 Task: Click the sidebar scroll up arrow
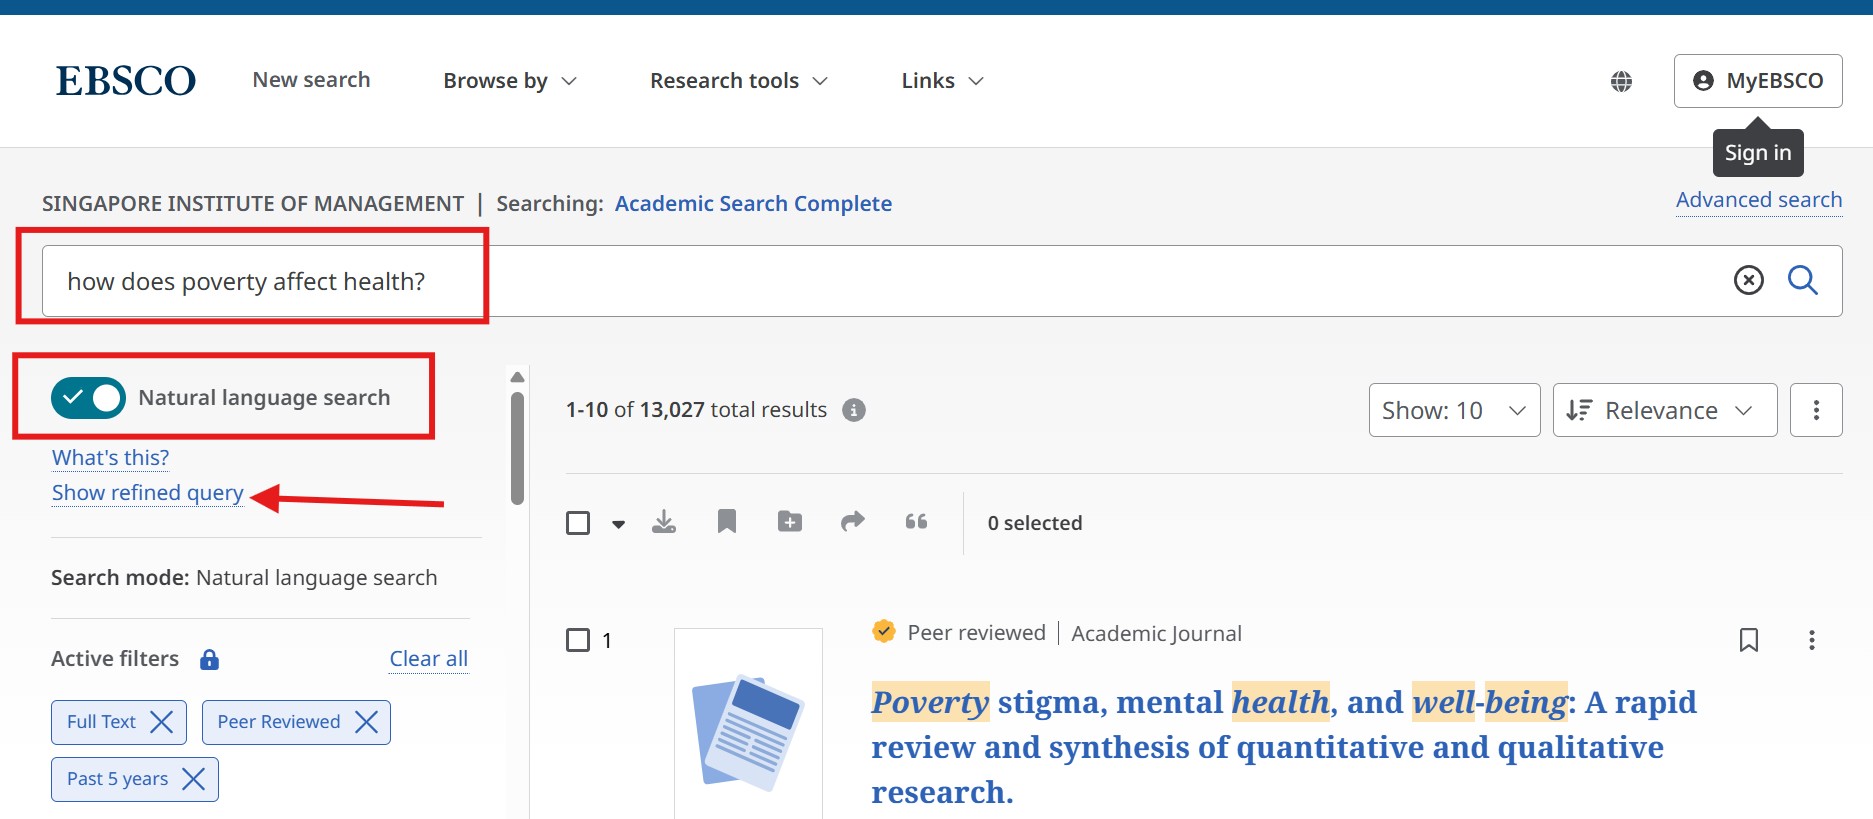517,377
